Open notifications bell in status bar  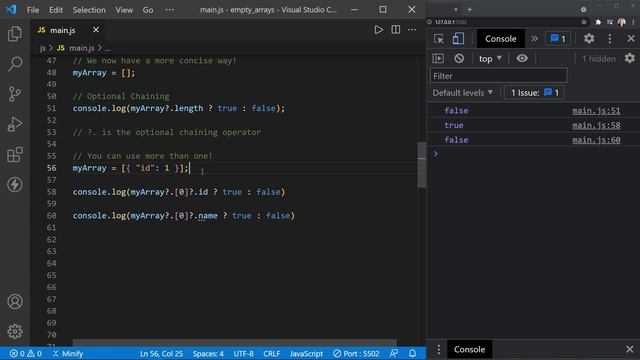point(412,353)
